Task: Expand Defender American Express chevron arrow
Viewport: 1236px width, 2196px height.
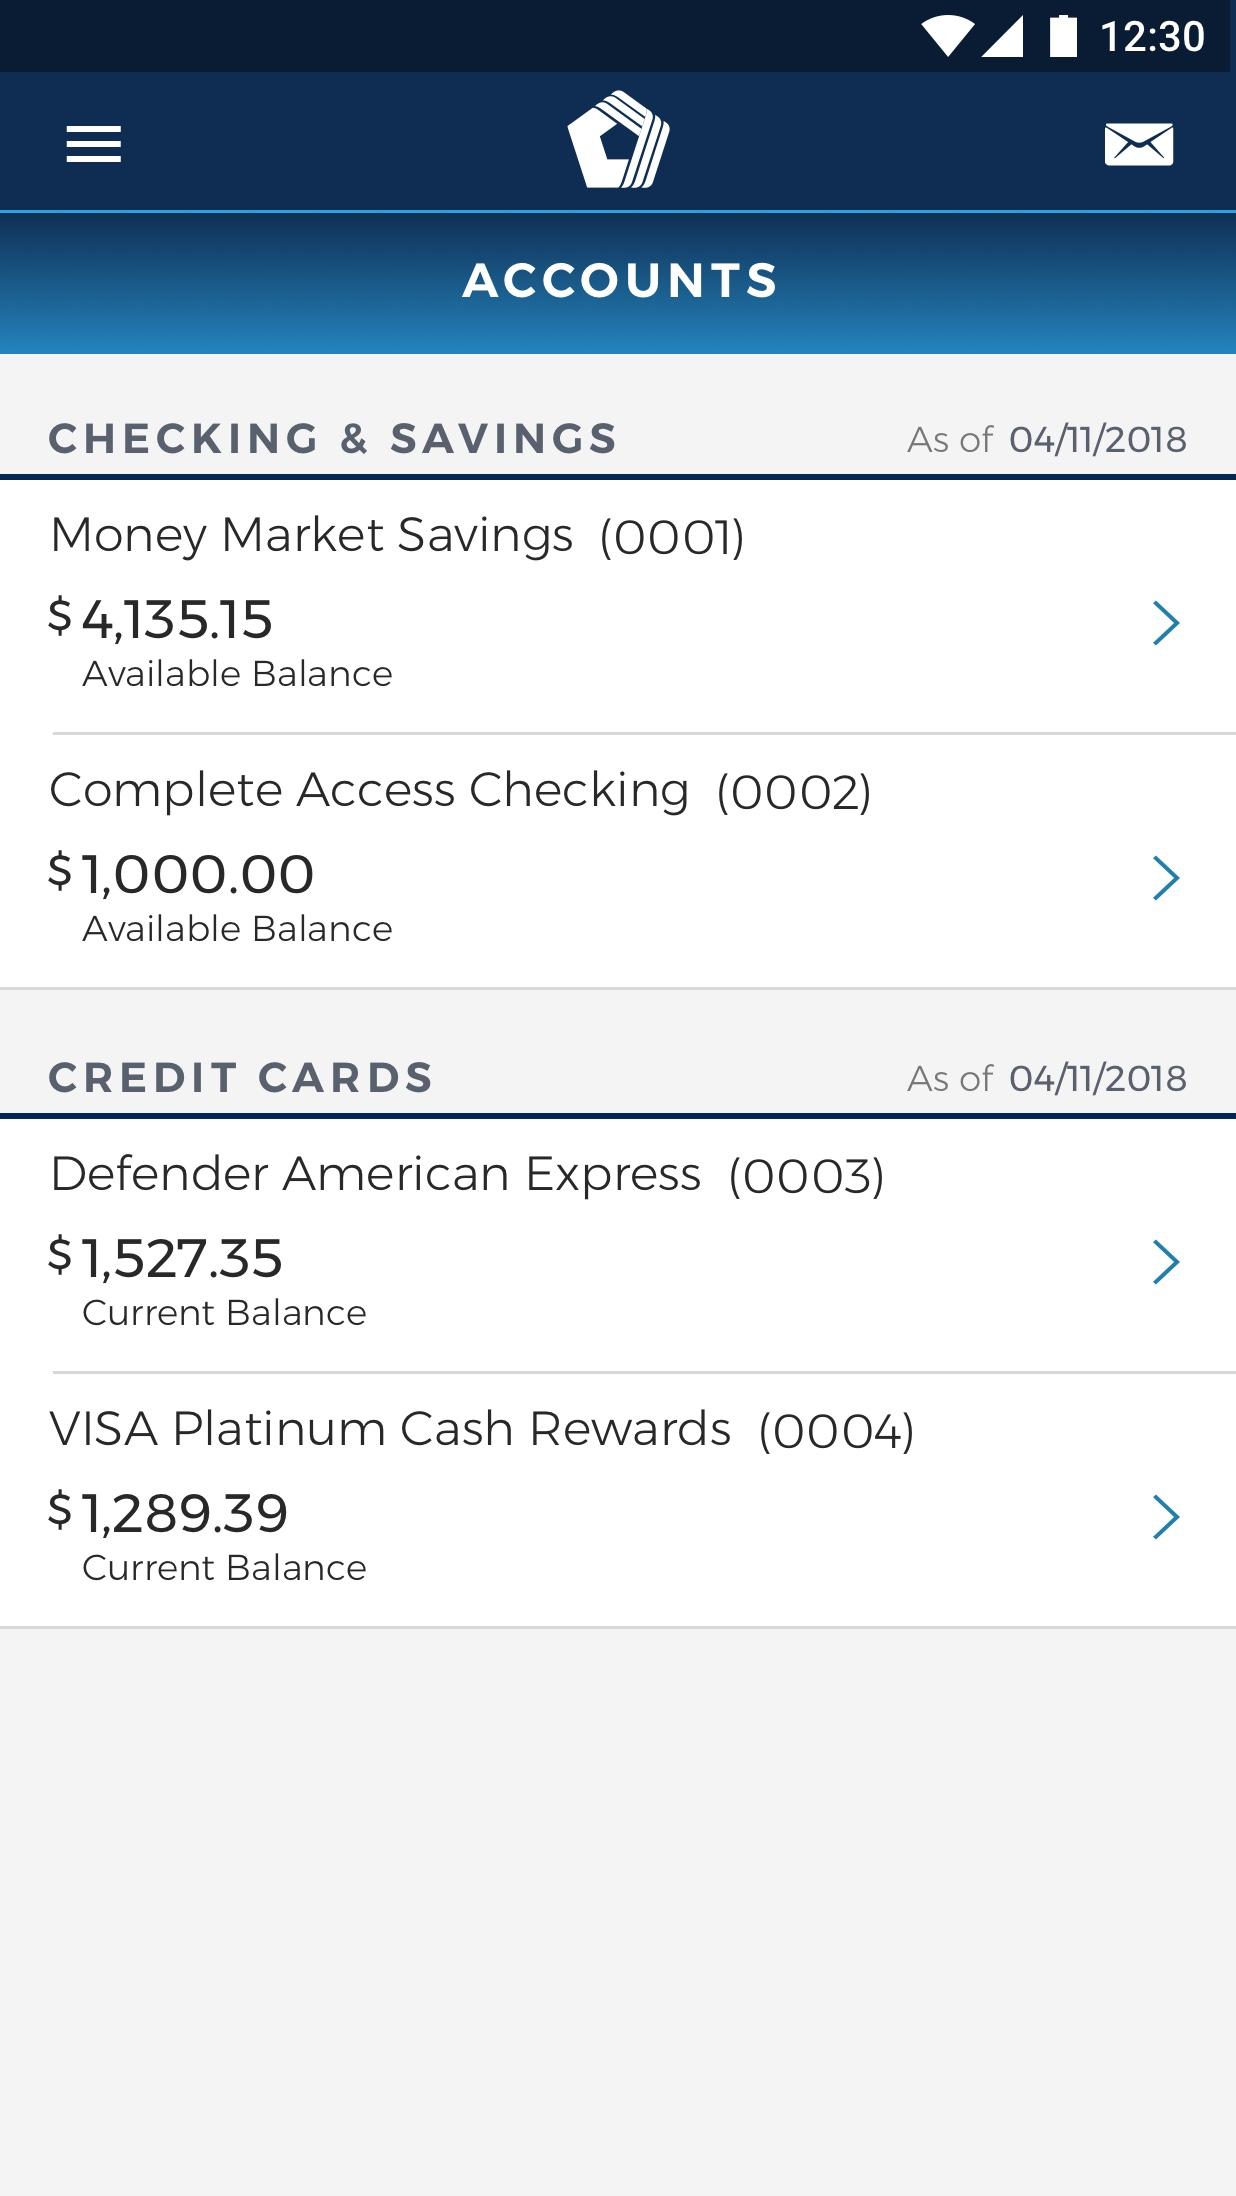Action: pos(1166,1262)
